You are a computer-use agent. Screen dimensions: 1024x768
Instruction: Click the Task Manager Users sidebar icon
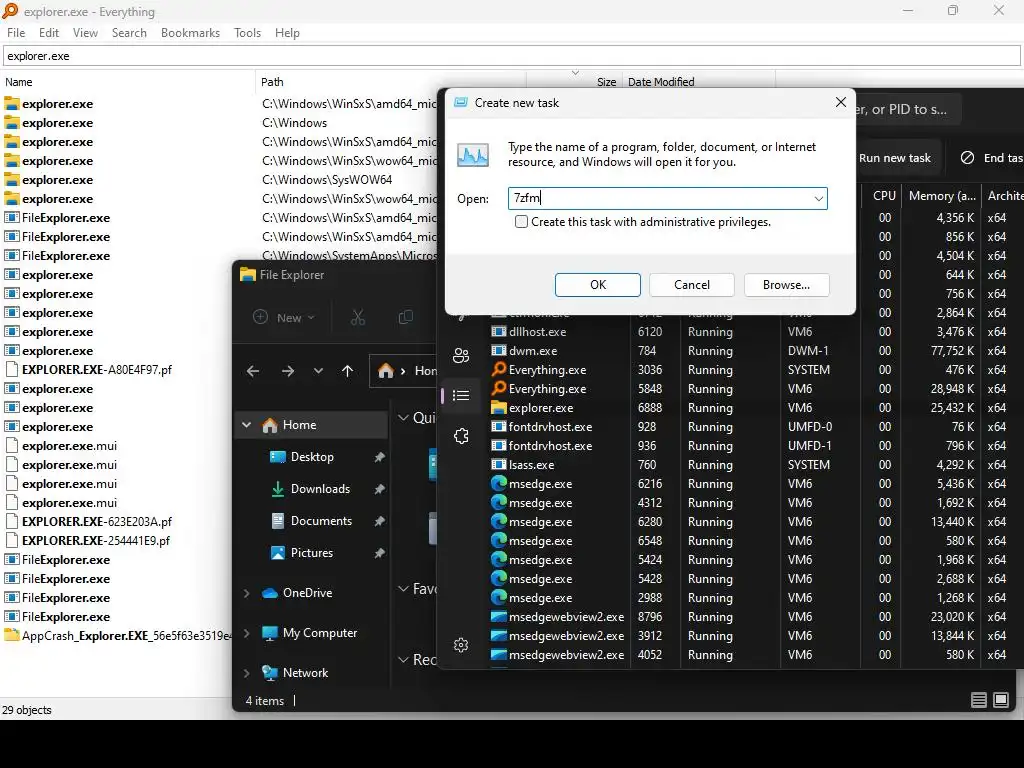click(x=461, y=355)
